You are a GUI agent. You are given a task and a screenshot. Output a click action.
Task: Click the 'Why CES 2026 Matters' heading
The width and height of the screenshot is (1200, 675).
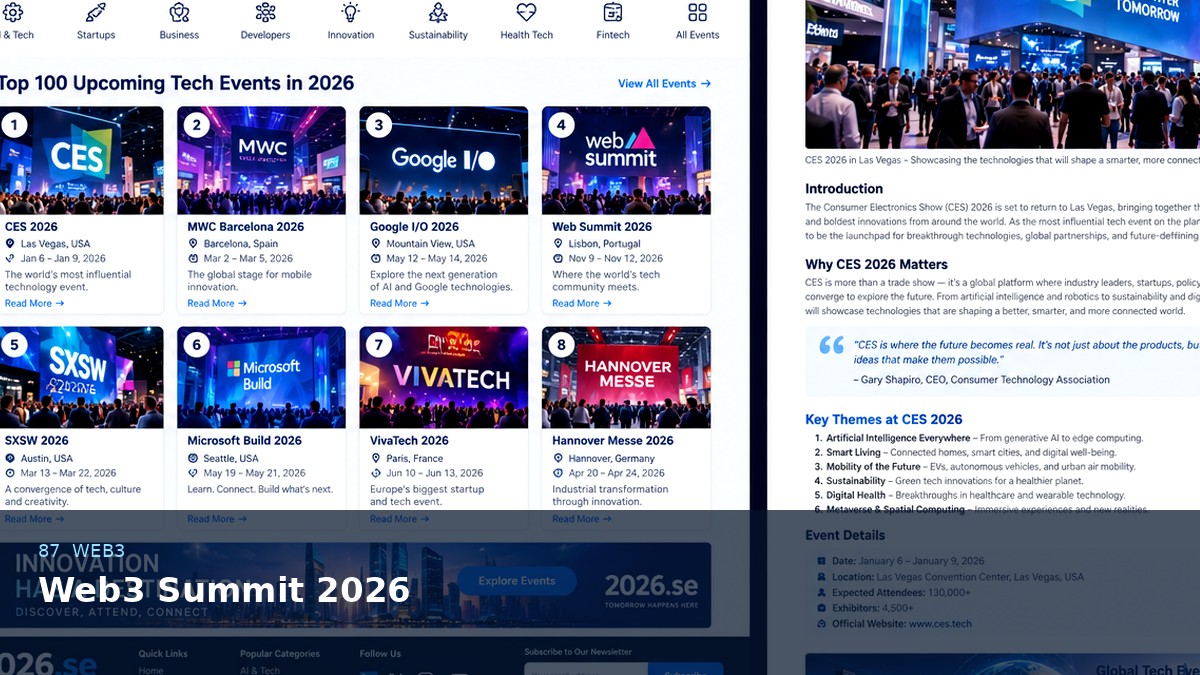(877, 264)
